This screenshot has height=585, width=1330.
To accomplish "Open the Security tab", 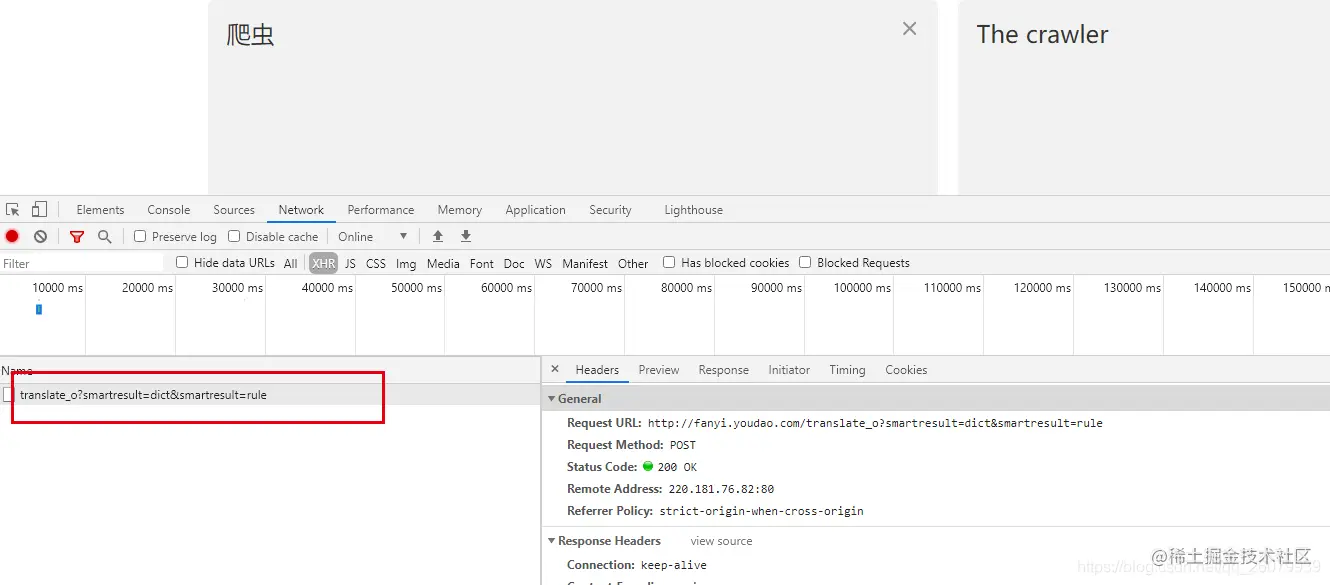I will coord(610,210).
